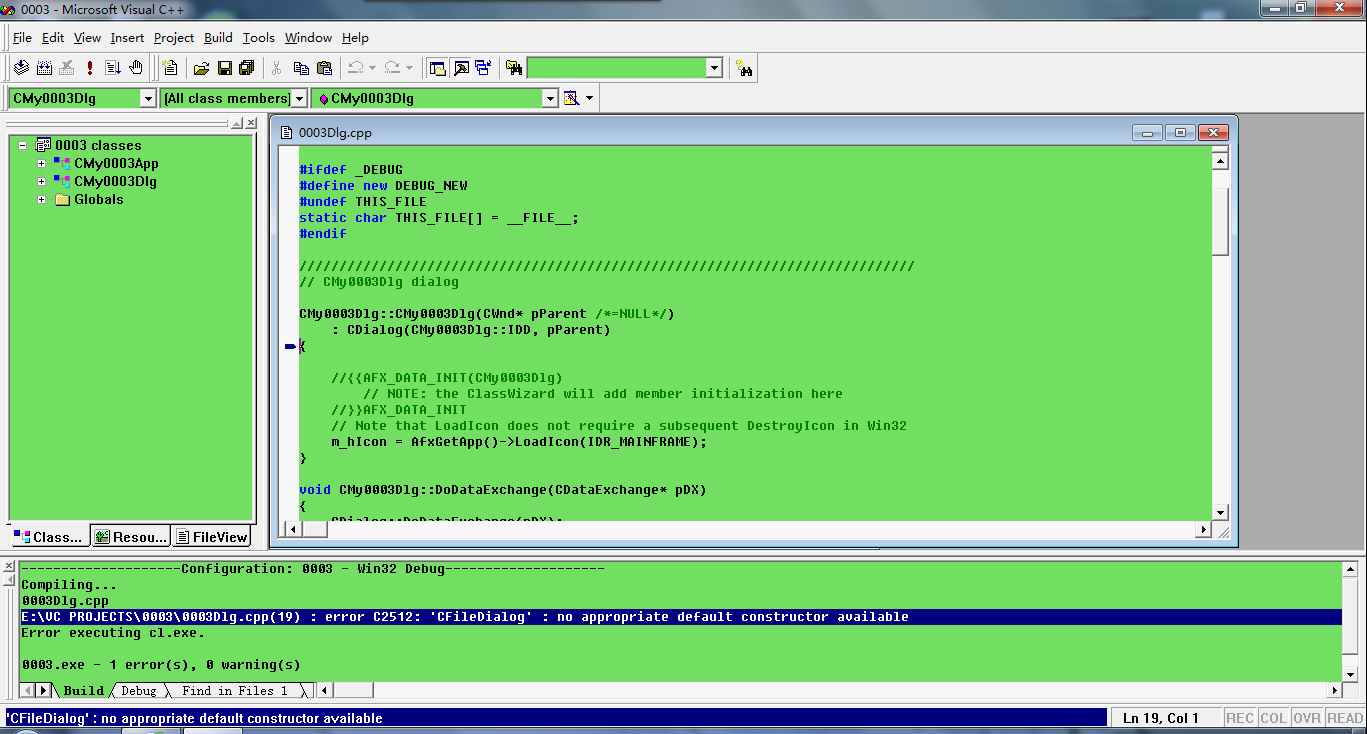This screenshot has width=1367, height=734.
Task: Click the Search help binoculars icon
Action: pyautogui.click(x=744, y=68)
